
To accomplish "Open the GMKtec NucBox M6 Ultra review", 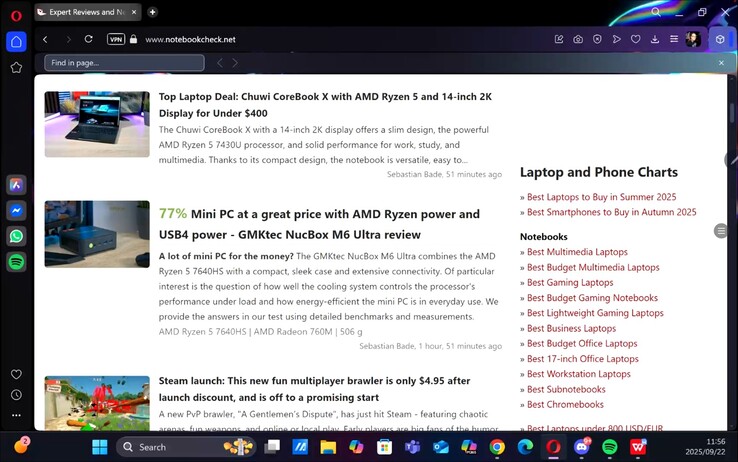I will click(x=319, y=224).
